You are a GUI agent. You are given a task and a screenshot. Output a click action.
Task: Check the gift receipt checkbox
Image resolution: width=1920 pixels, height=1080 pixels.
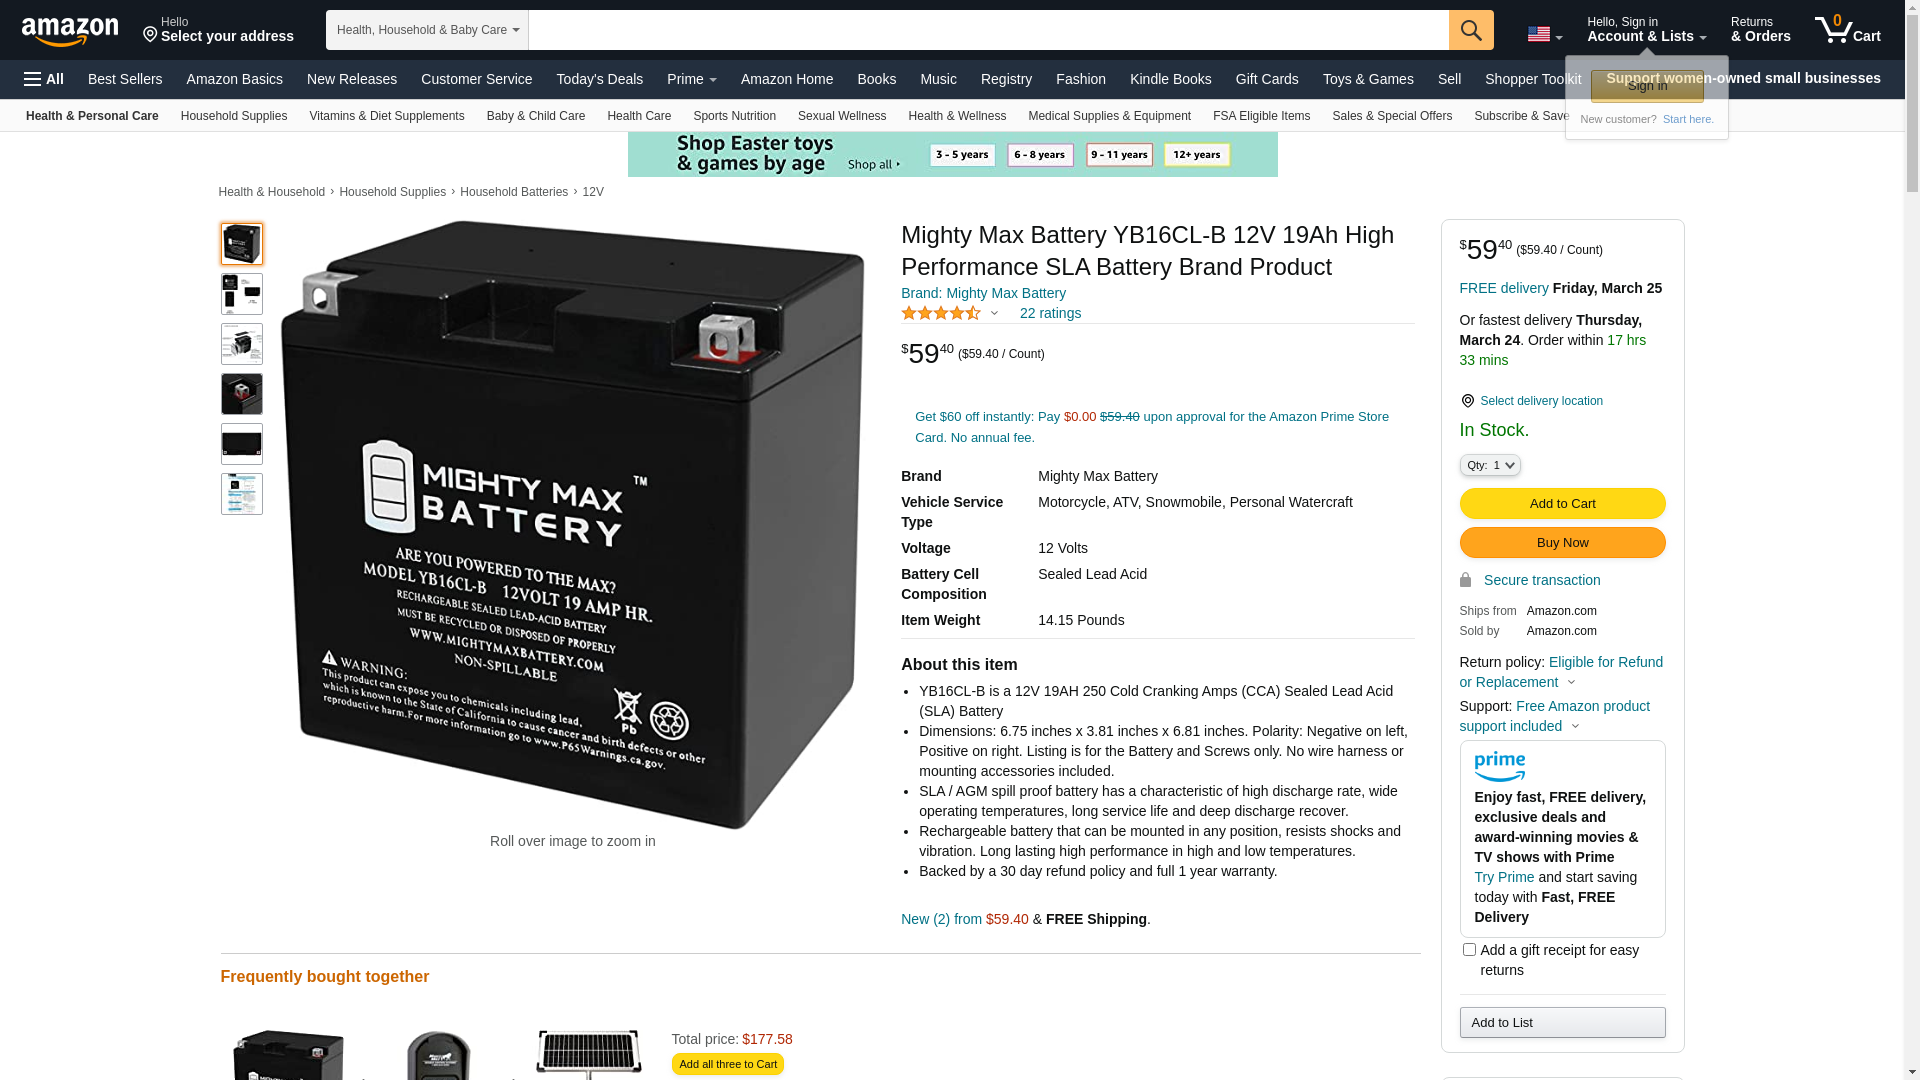coord(1469,950)
